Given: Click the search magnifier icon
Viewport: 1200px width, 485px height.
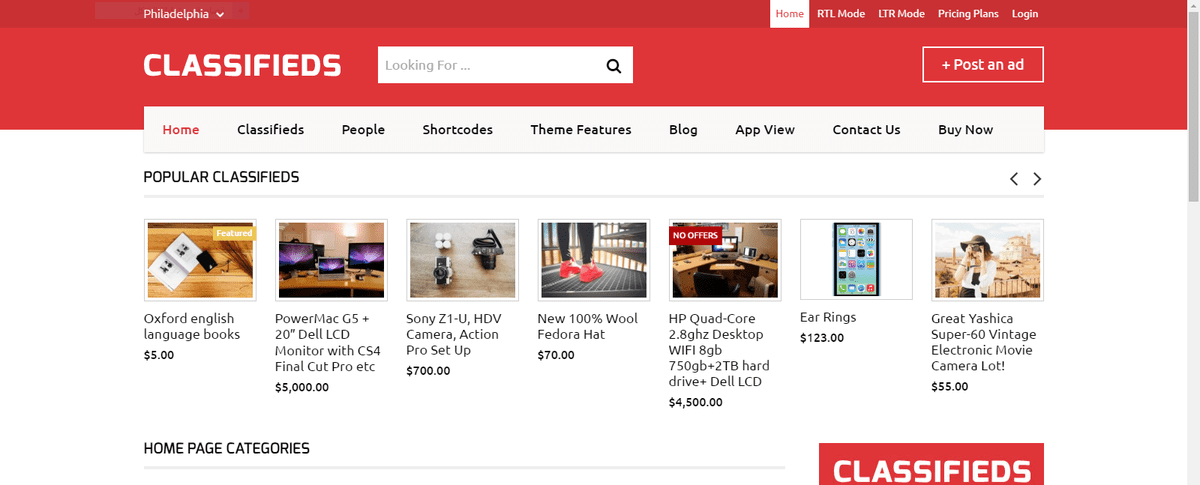Looking at the screenshot, I should [613, 66].
